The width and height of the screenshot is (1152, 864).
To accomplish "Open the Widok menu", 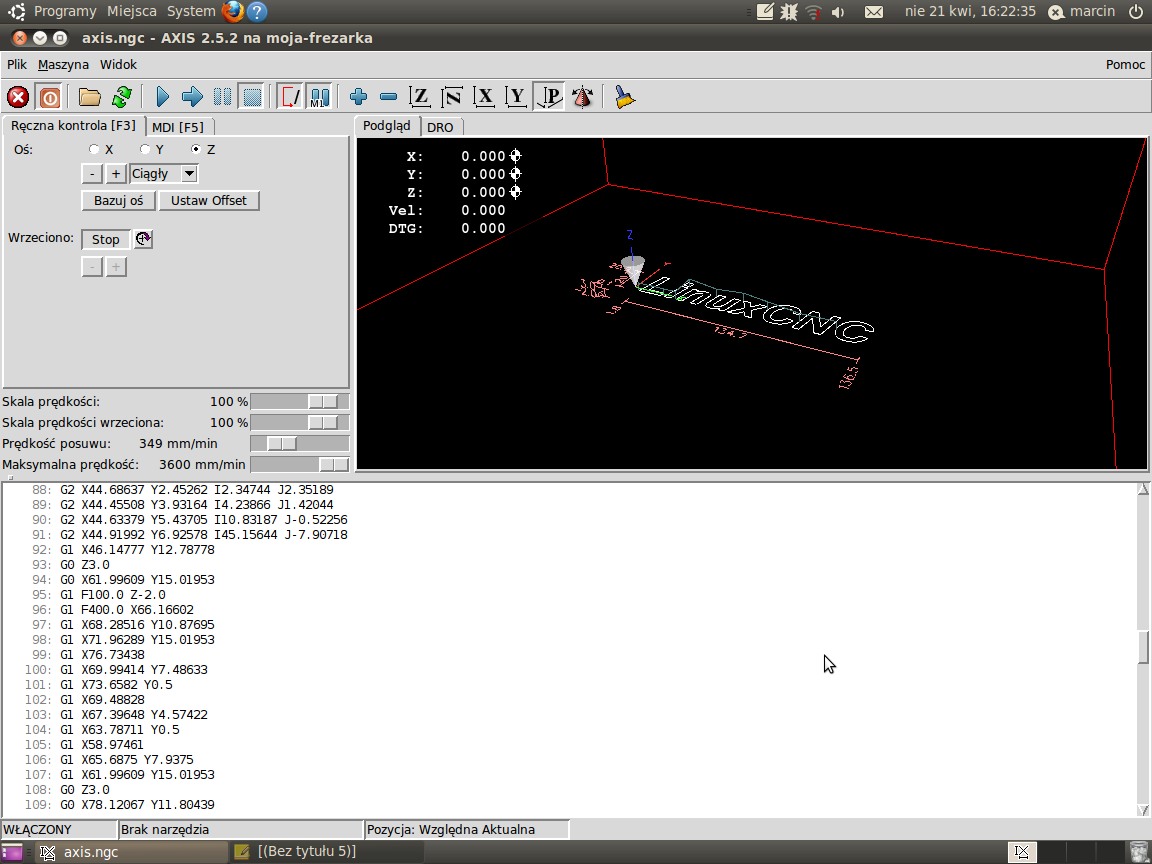I will point(118,65).
